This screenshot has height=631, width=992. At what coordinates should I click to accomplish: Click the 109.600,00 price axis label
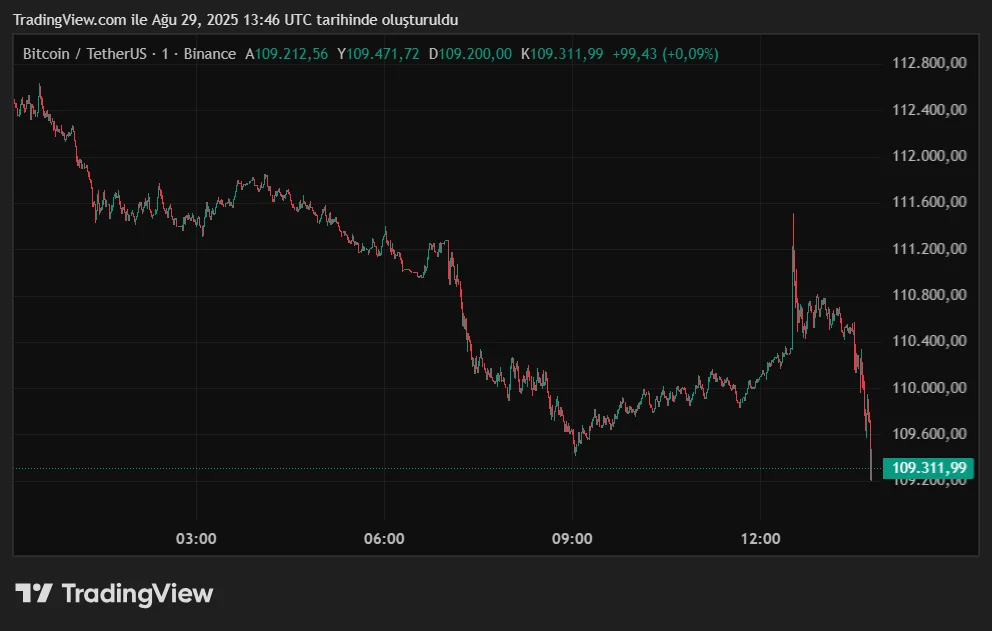[x=929, y=434]
